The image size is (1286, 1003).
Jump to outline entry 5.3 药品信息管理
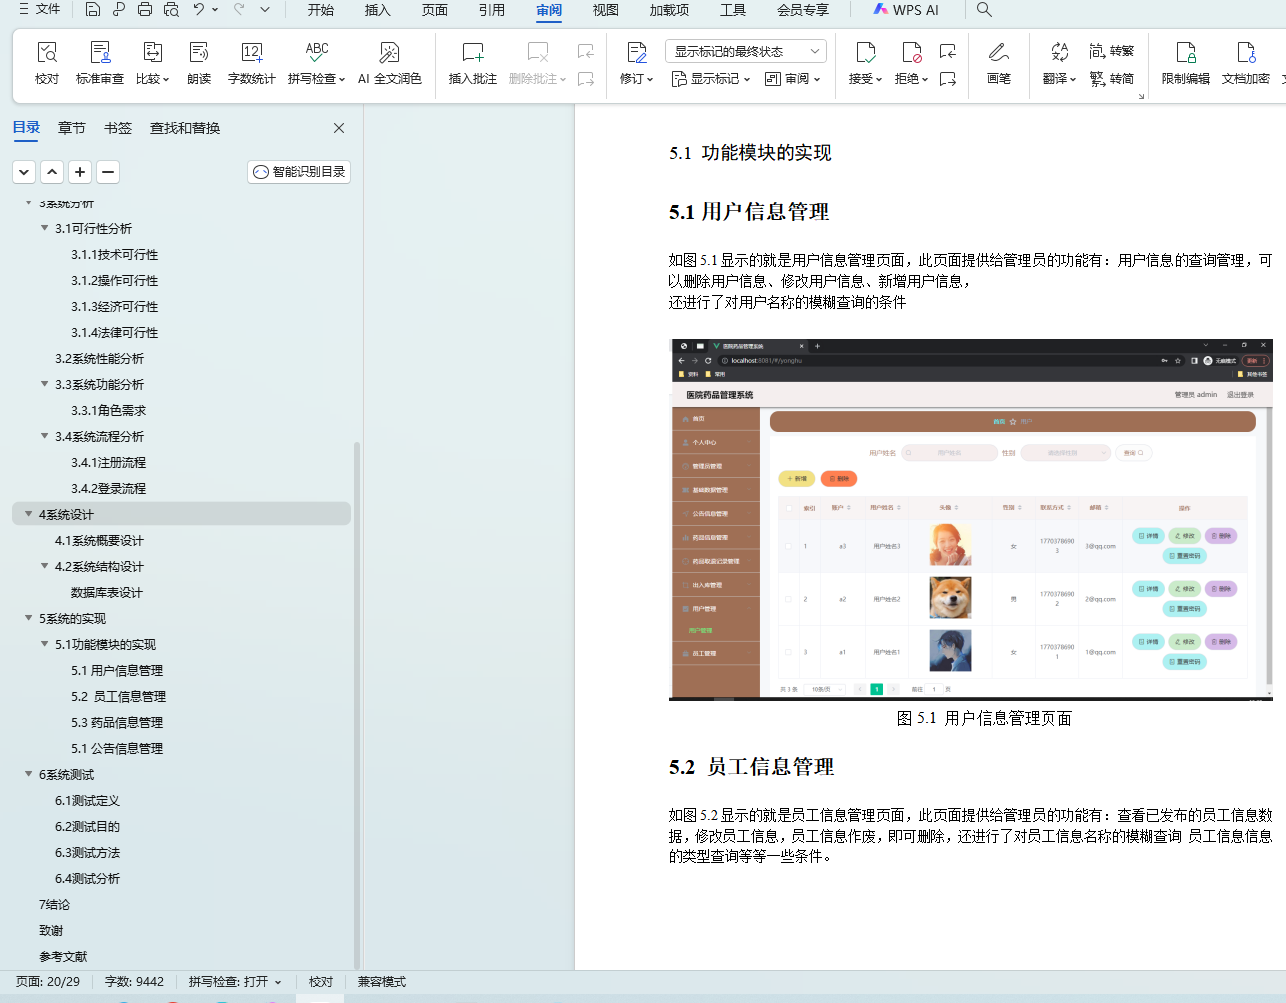[x=117, y=722]
